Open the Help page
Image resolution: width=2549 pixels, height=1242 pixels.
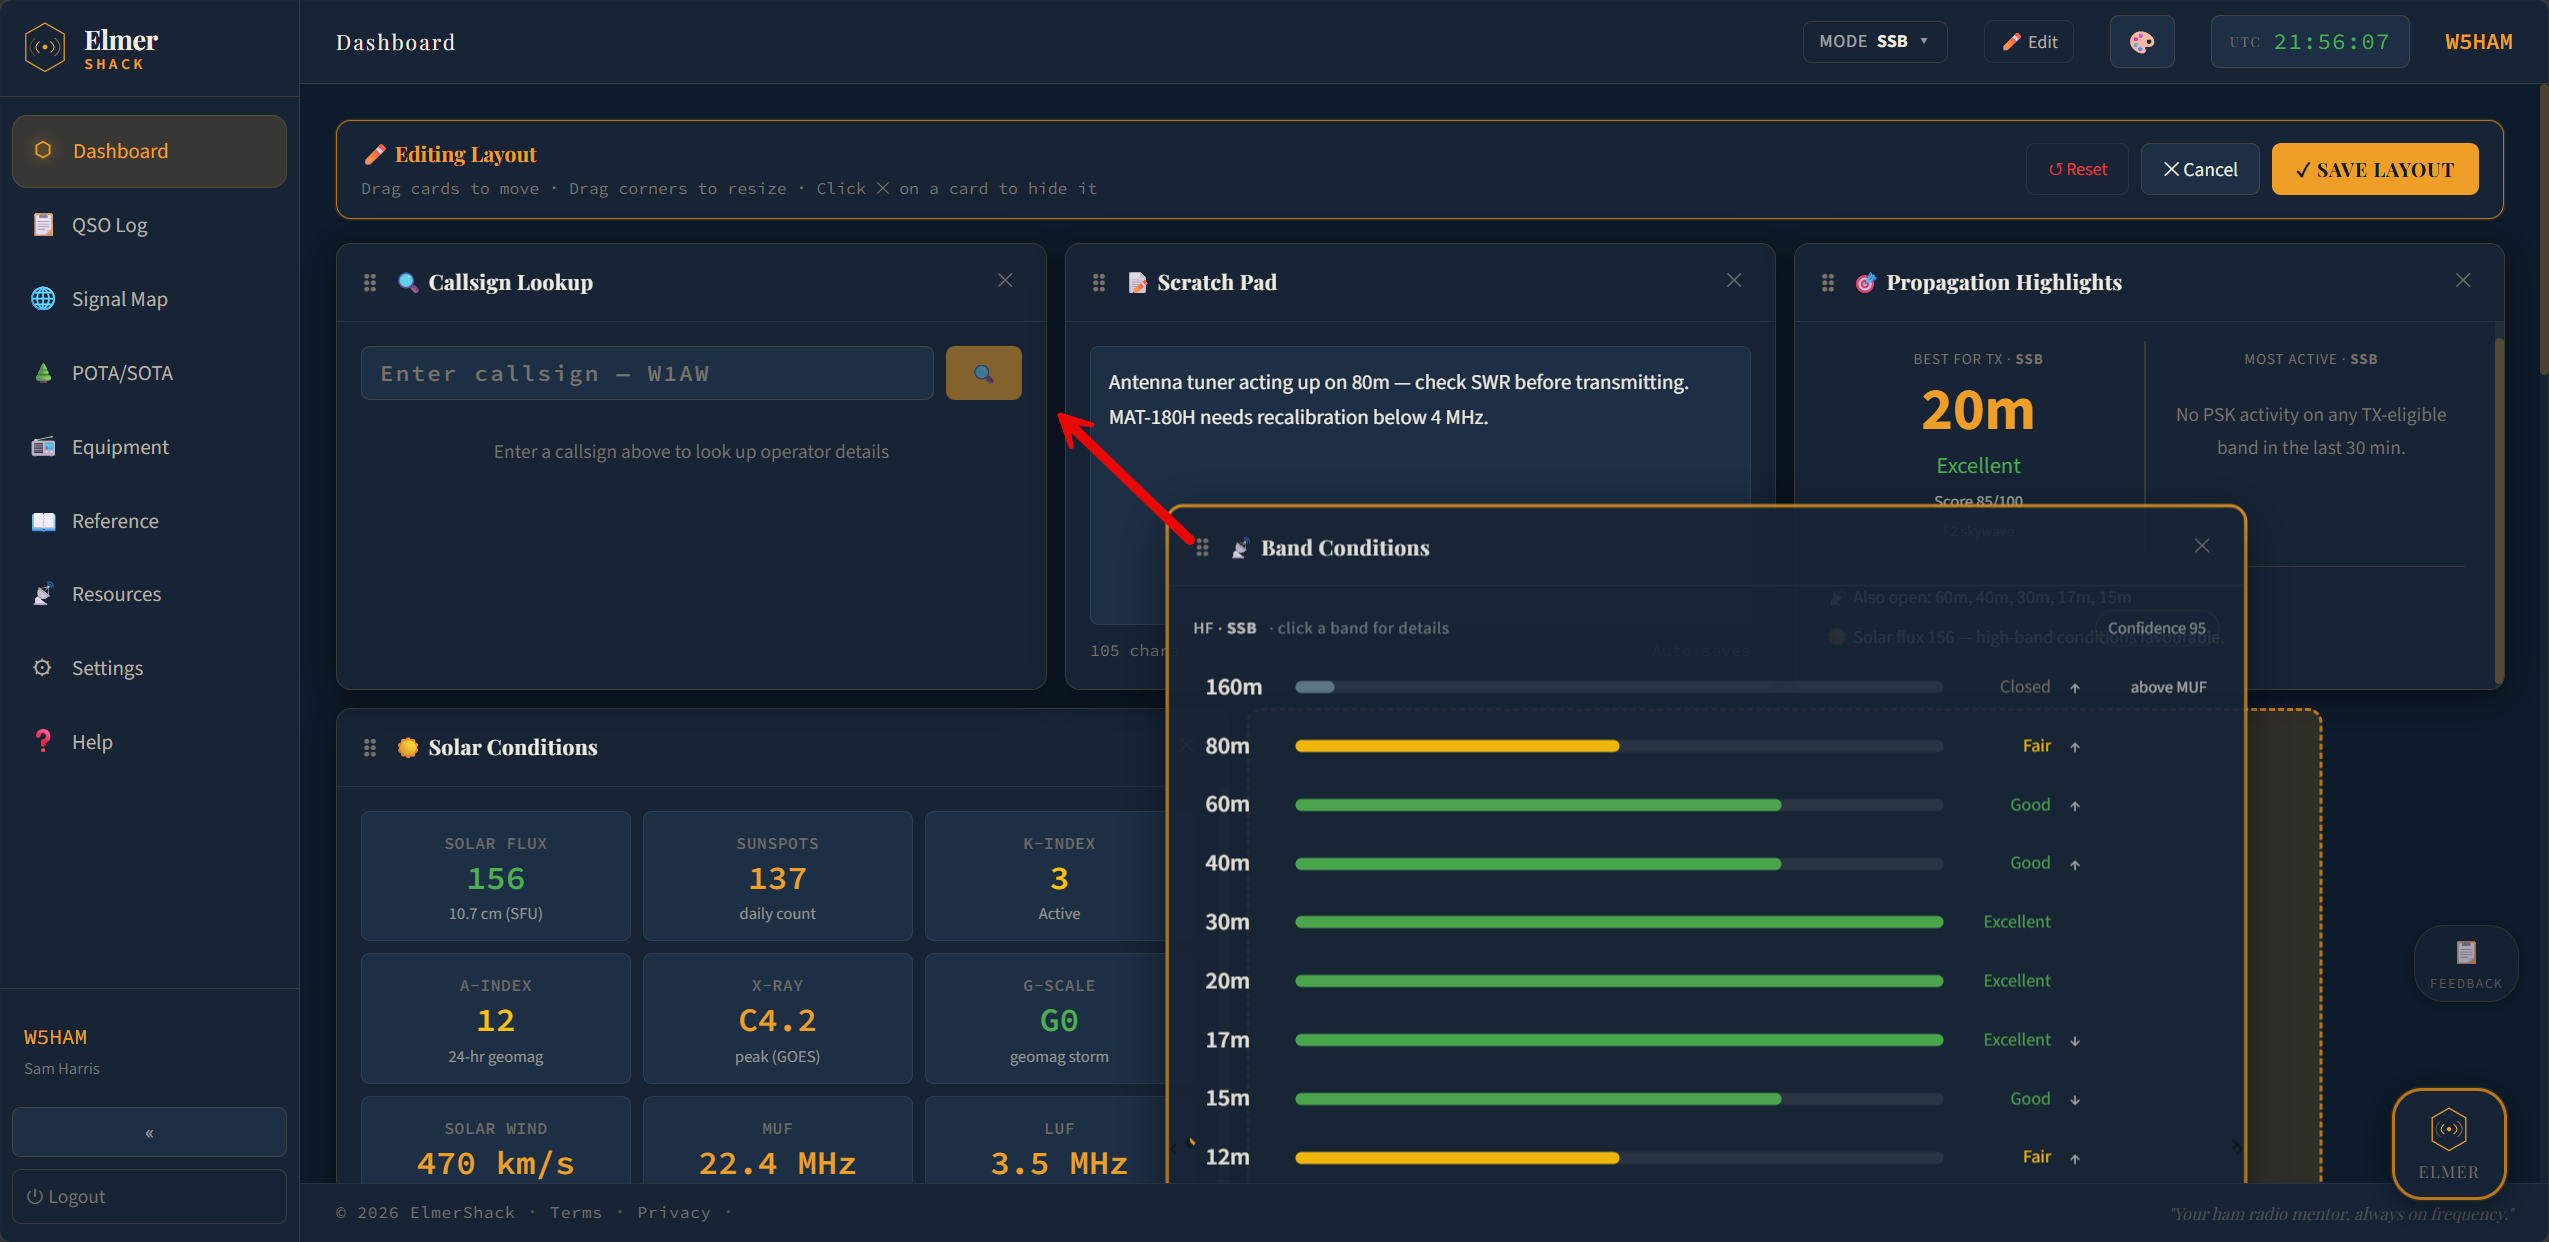[149, 742]
